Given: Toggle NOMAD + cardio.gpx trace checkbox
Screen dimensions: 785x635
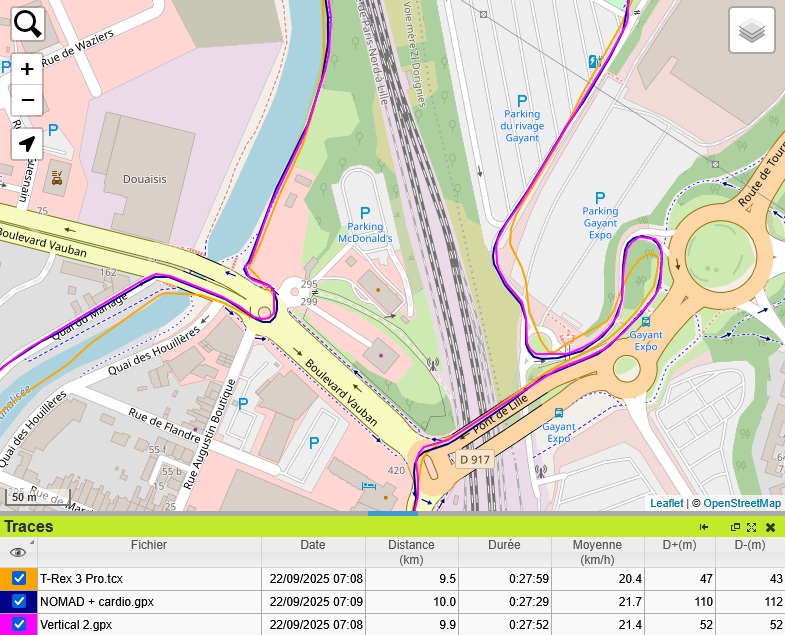Looking at the screenshot, I should pos(19,602).
